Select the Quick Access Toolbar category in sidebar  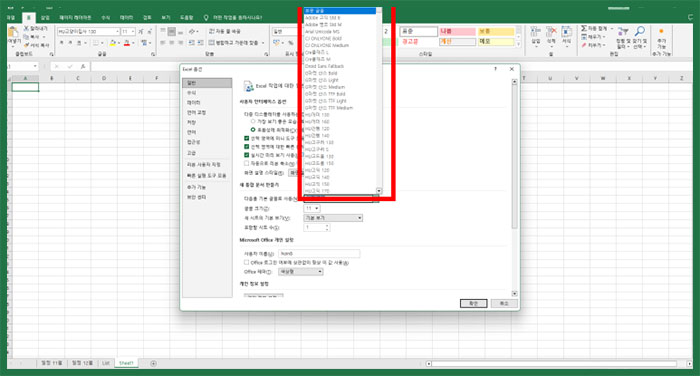pos(207,175)
